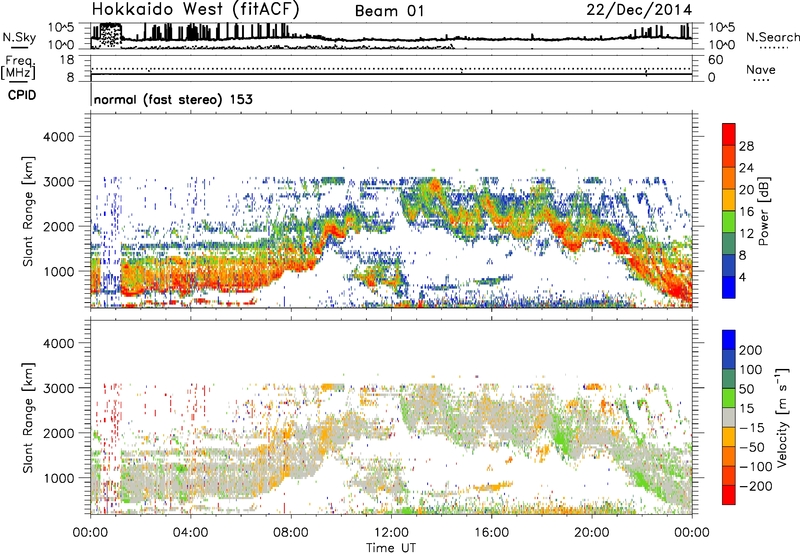The image size is (800, 554).
Task: Click the bright green 15–50 velocity colorbar segment
Action: click(x=729, y=398)
